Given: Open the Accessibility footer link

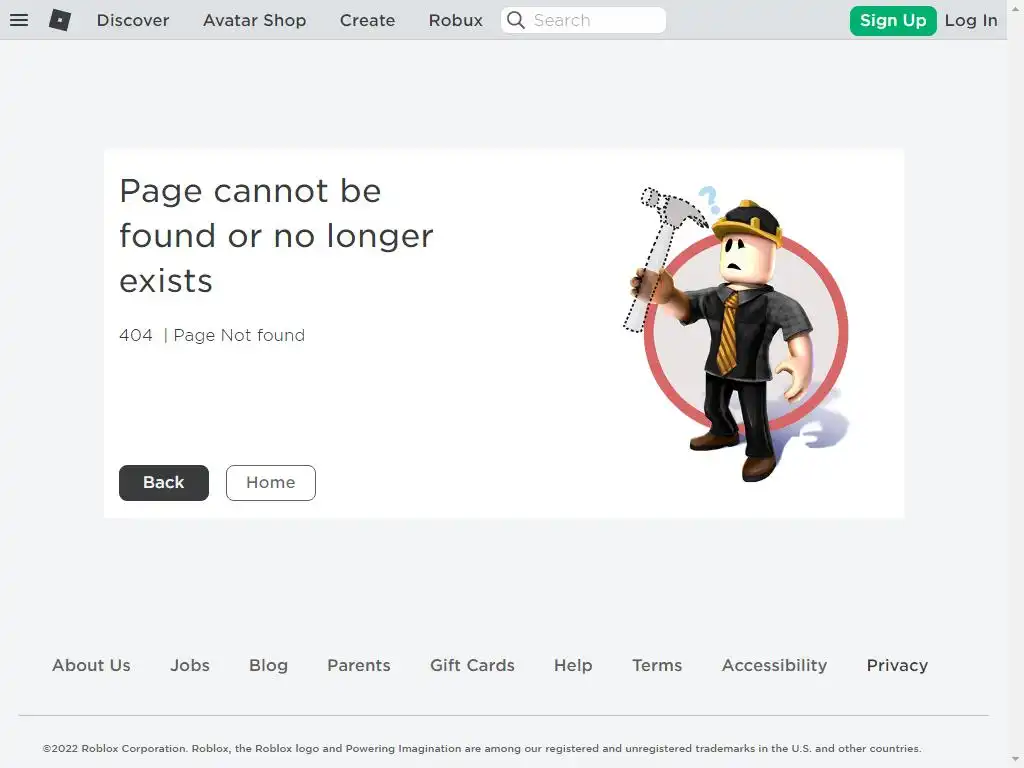Looking at the screenshot, I should (x=775, y=665).
